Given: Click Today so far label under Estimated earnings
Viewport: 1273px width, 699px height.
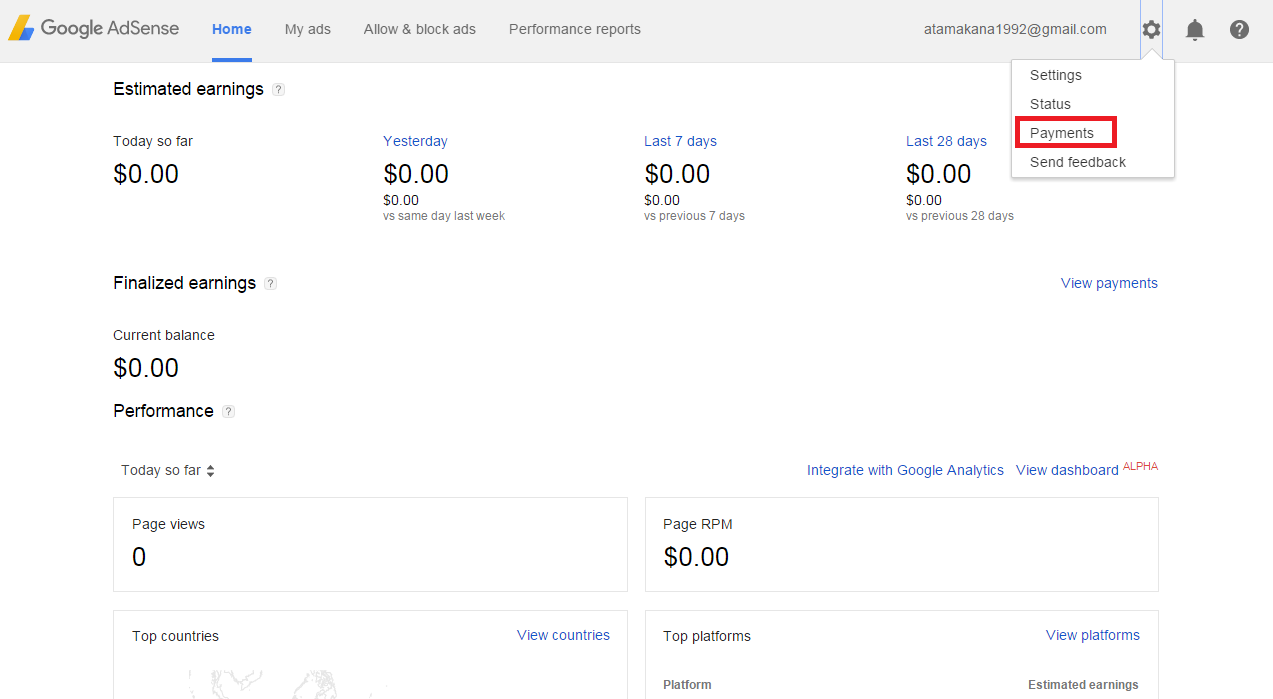Looking at the screenshot, I should tap(153, 141).
